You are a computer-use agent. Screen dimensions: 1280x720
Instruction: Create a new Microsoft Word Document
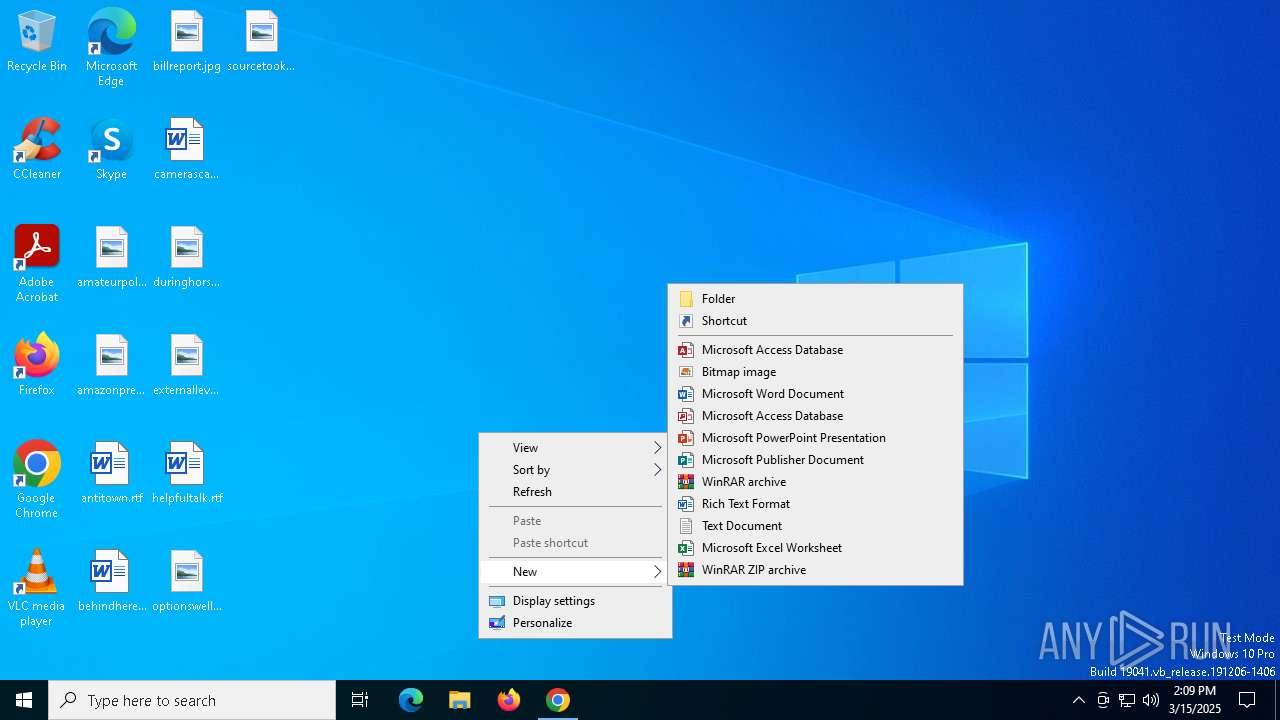(815, 394)
